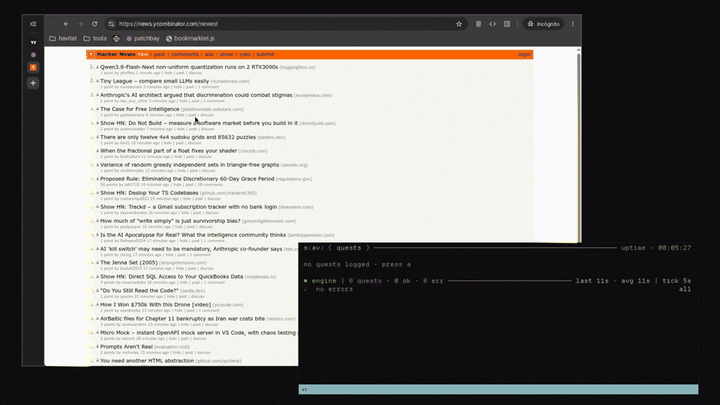The height and width of the screenshot is (405, 720).
Task: Open Anthropic's AI architect story
Action: (196, 95)
